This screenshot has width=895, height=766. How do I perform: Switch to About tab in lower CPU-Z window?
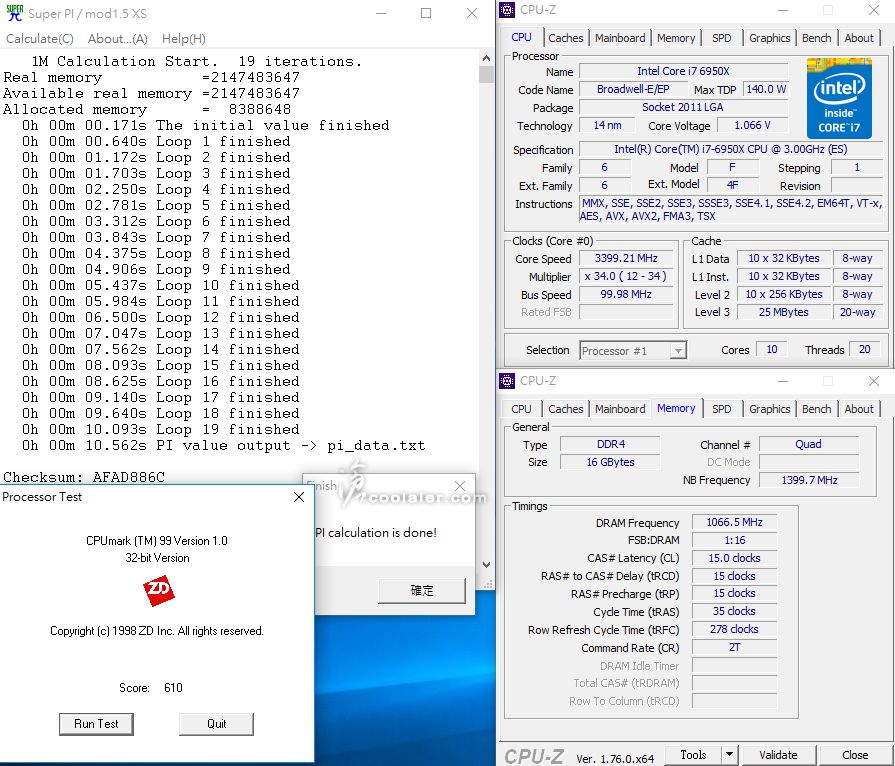coord(859,409)
